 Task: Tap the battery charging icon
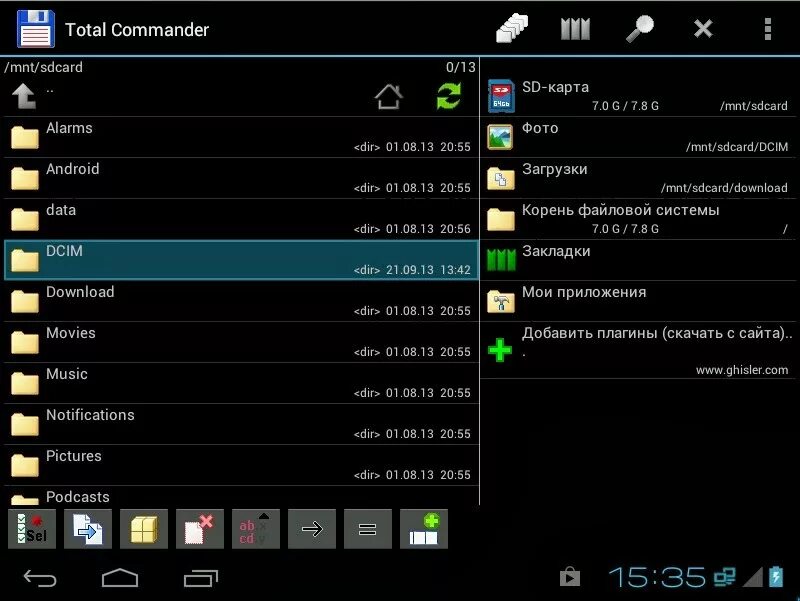click(776, 577)
